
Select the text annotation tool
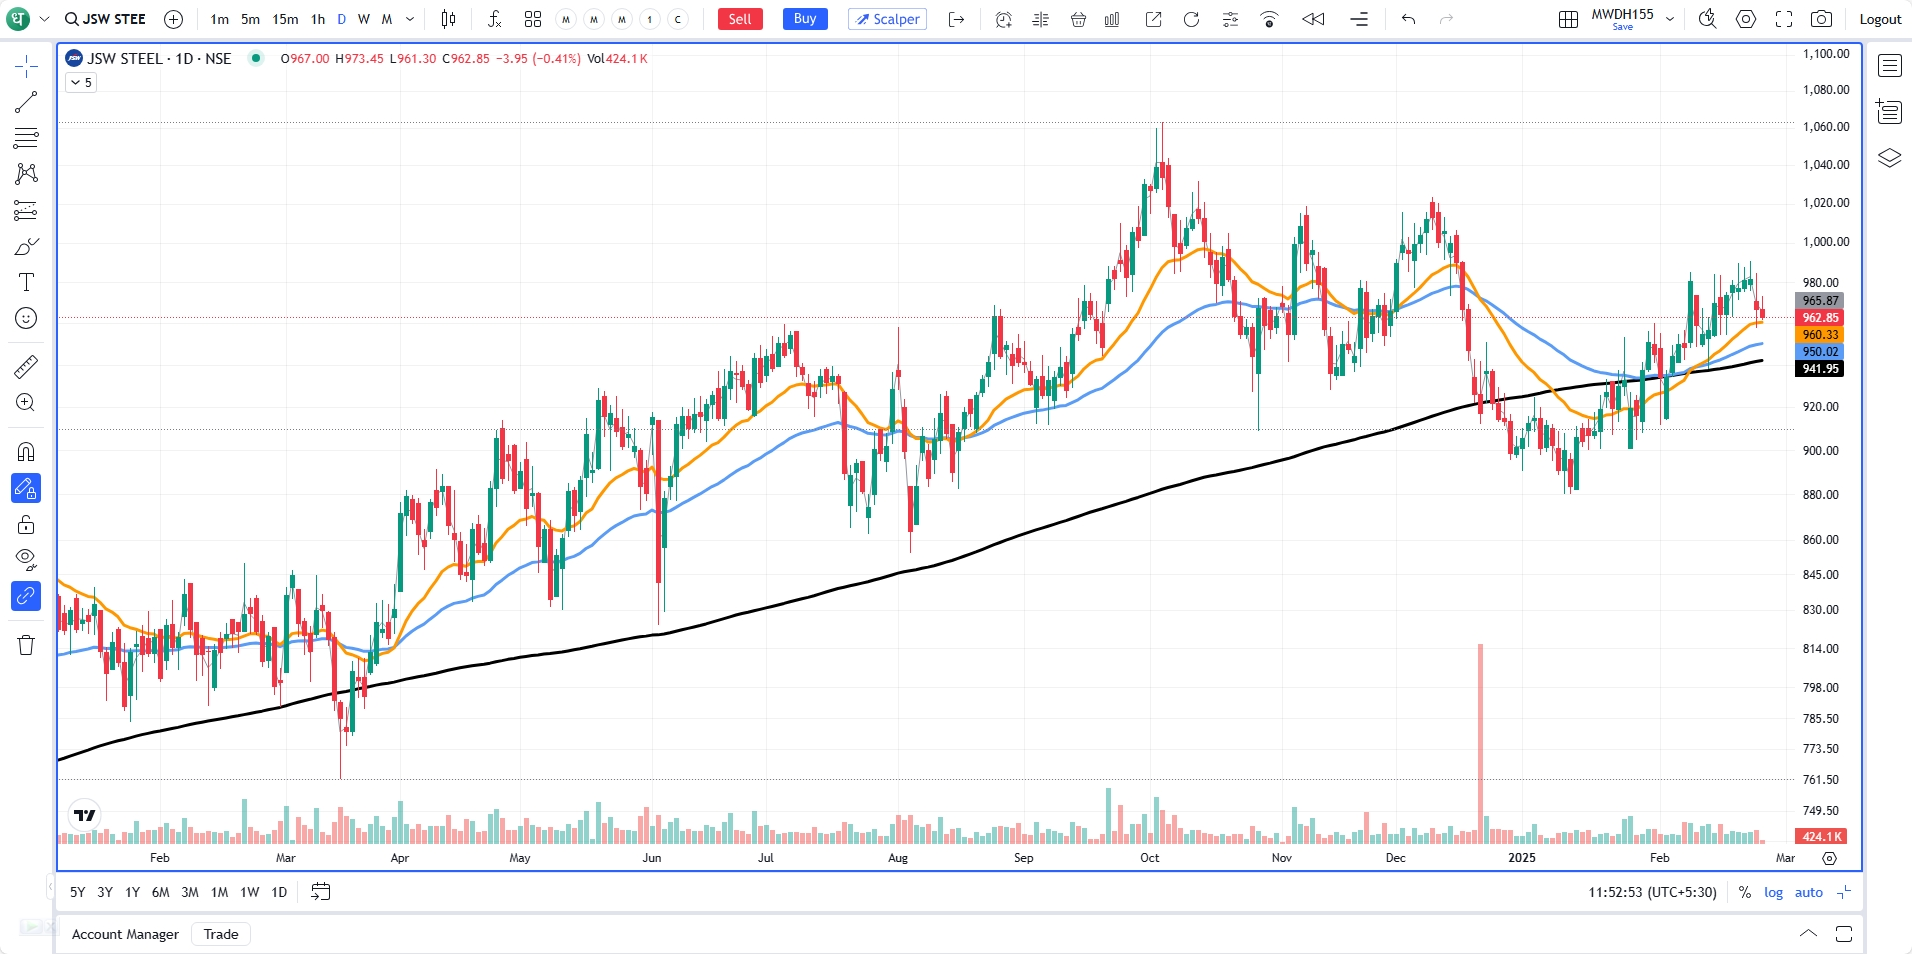click(26, 282)
